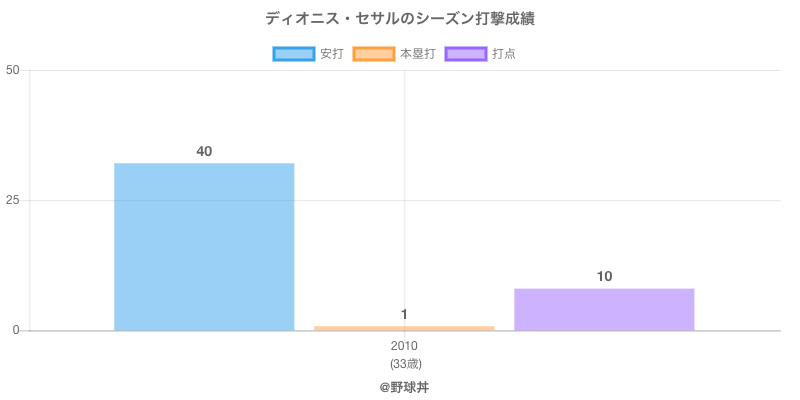Click the data label 40
The width and height of the screenshot is (800, 400).
204,151
